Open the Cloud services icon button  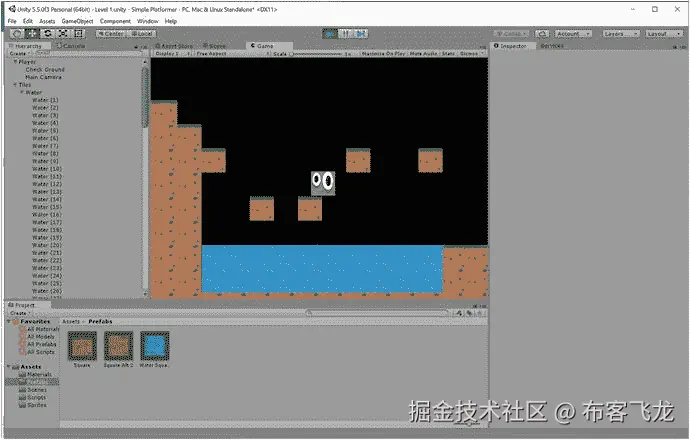tap(542, 33)
